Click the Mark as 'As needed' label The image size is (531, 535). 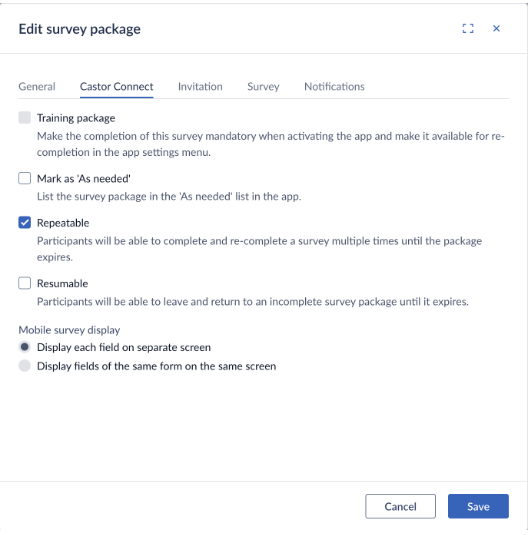(x=84, y=178)
